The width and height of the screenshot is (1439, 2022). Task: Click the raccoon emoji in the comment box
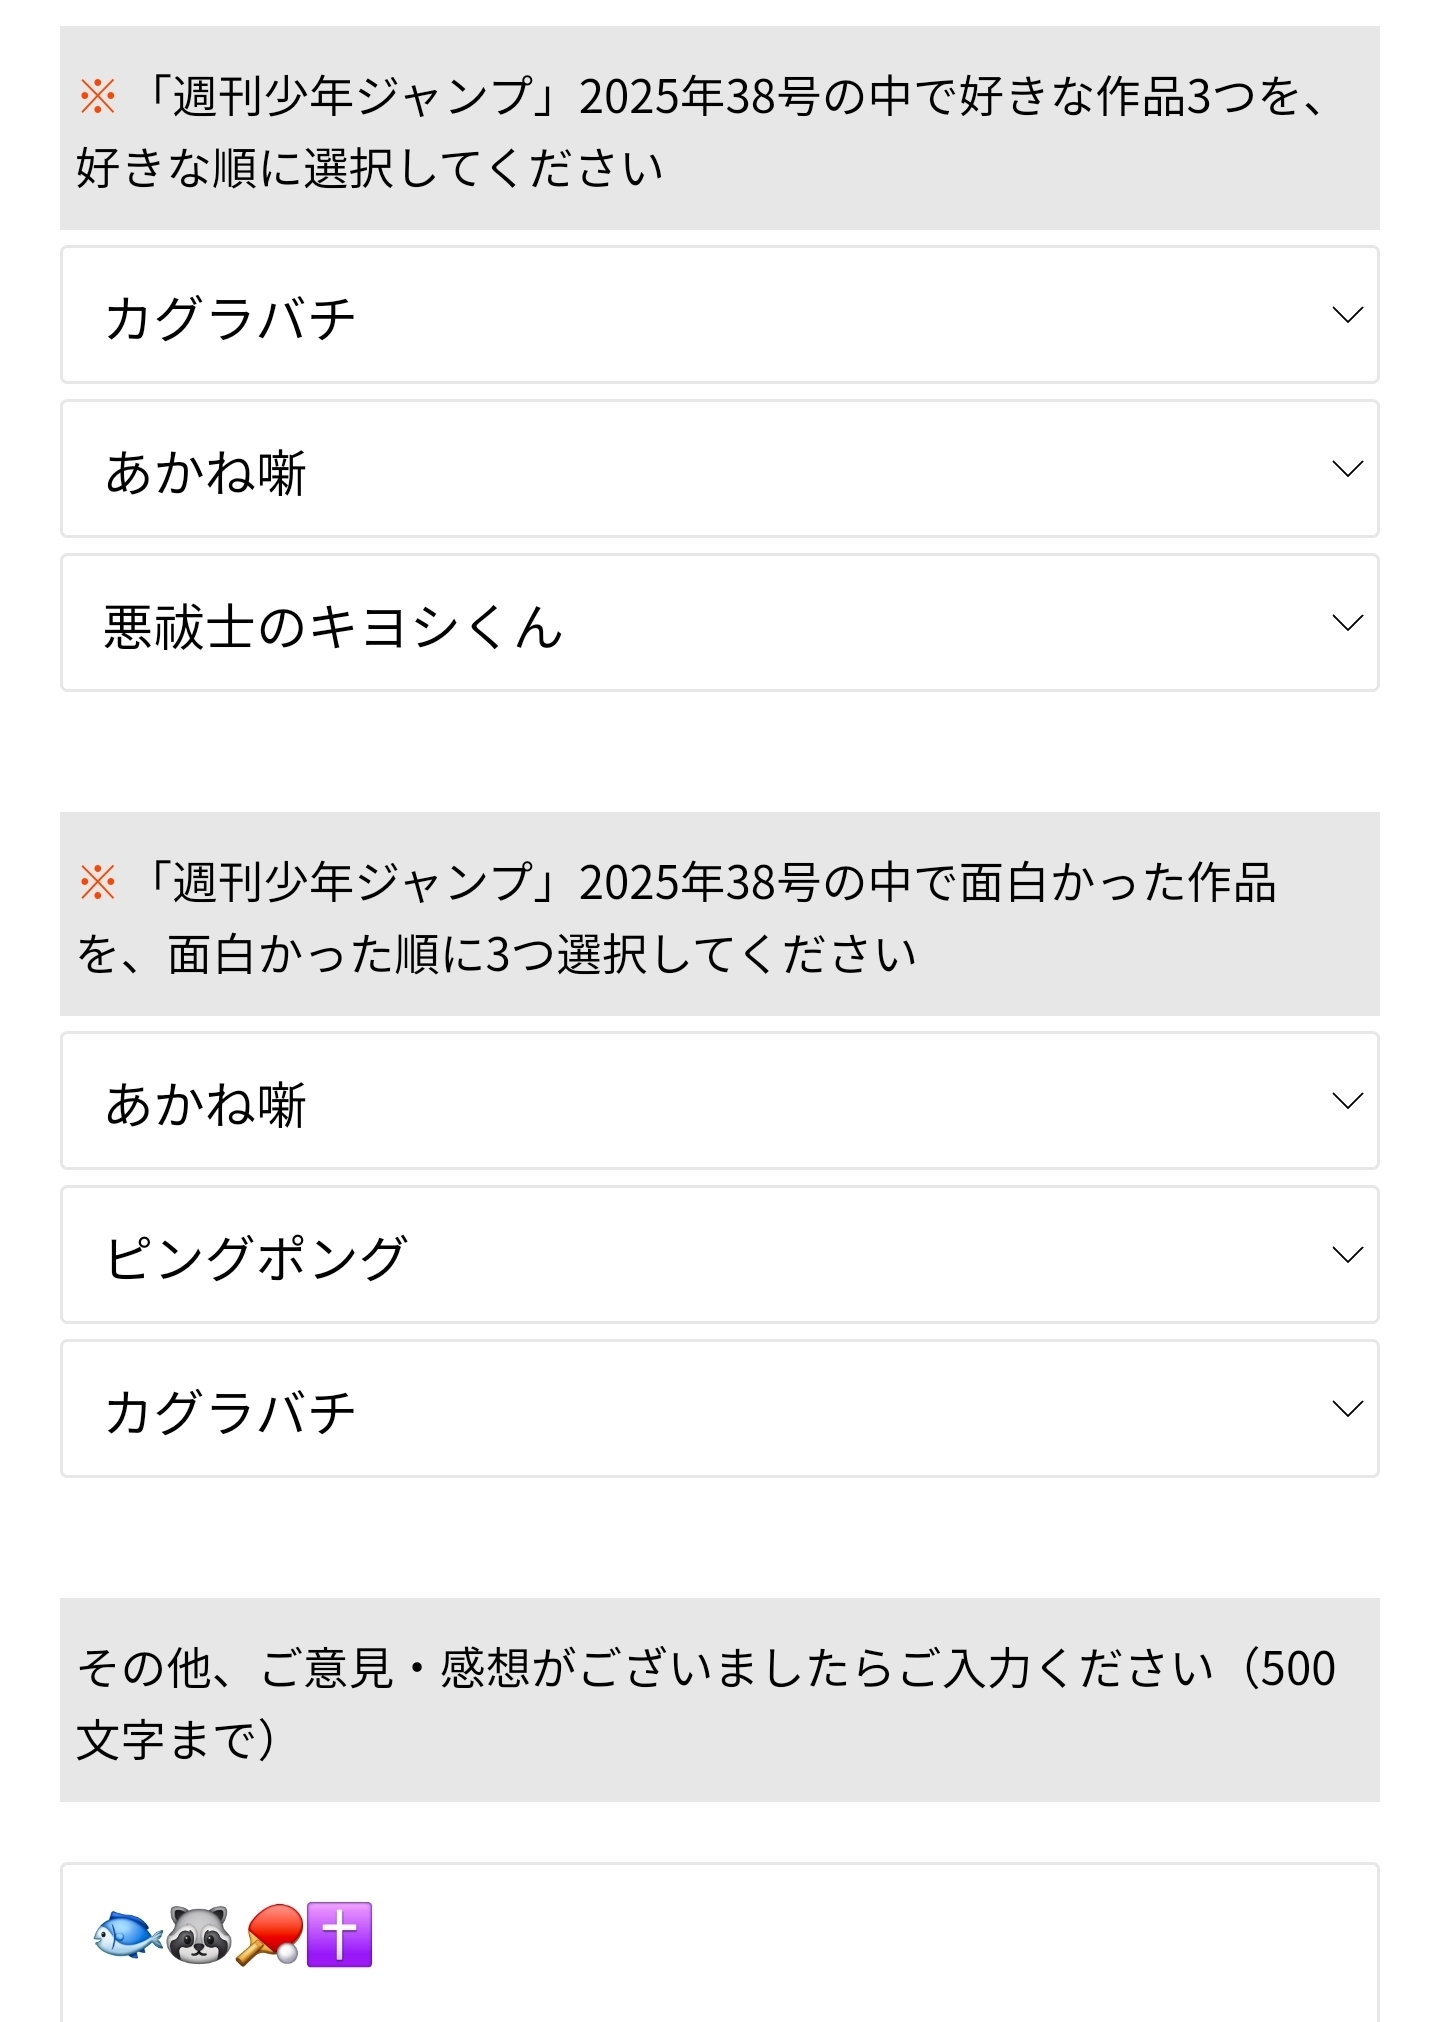(x=199, y=1935)
